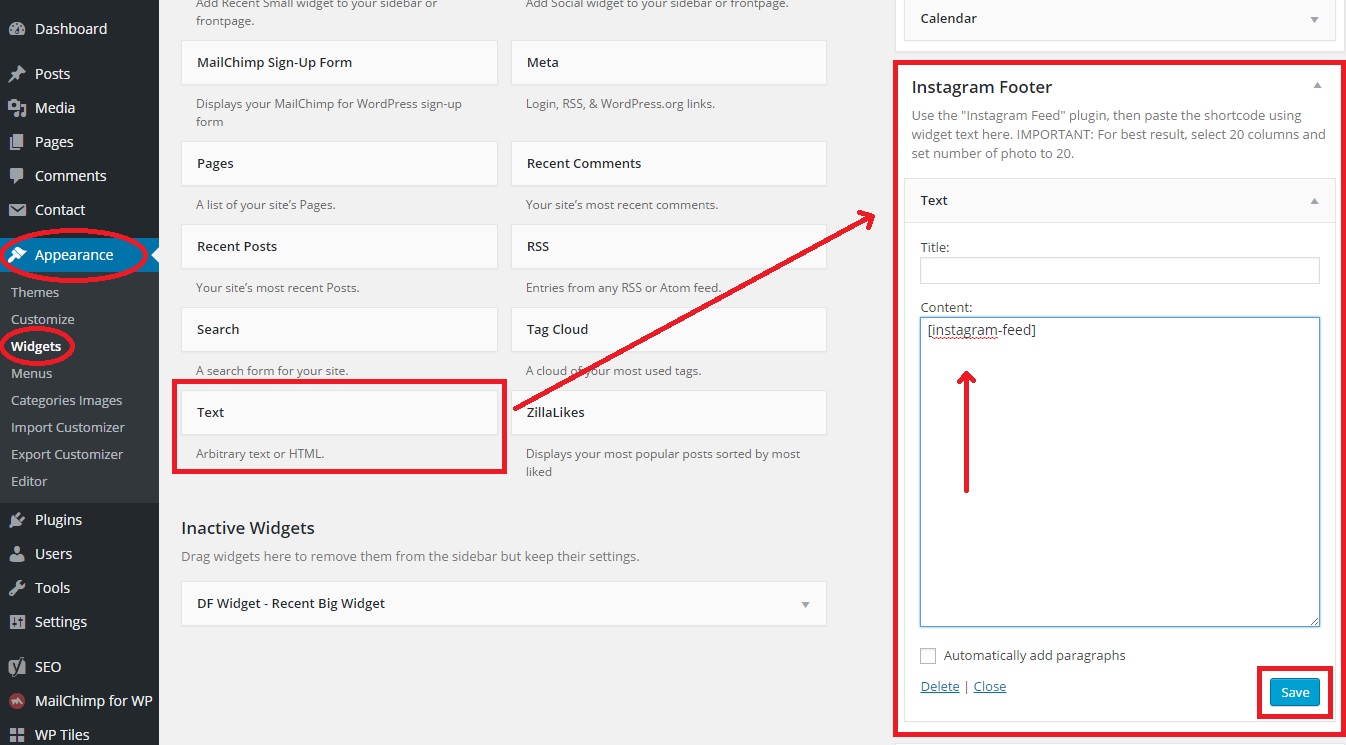
Task: Click the Dashboard gauge icon
Action: tap(17, 29)
